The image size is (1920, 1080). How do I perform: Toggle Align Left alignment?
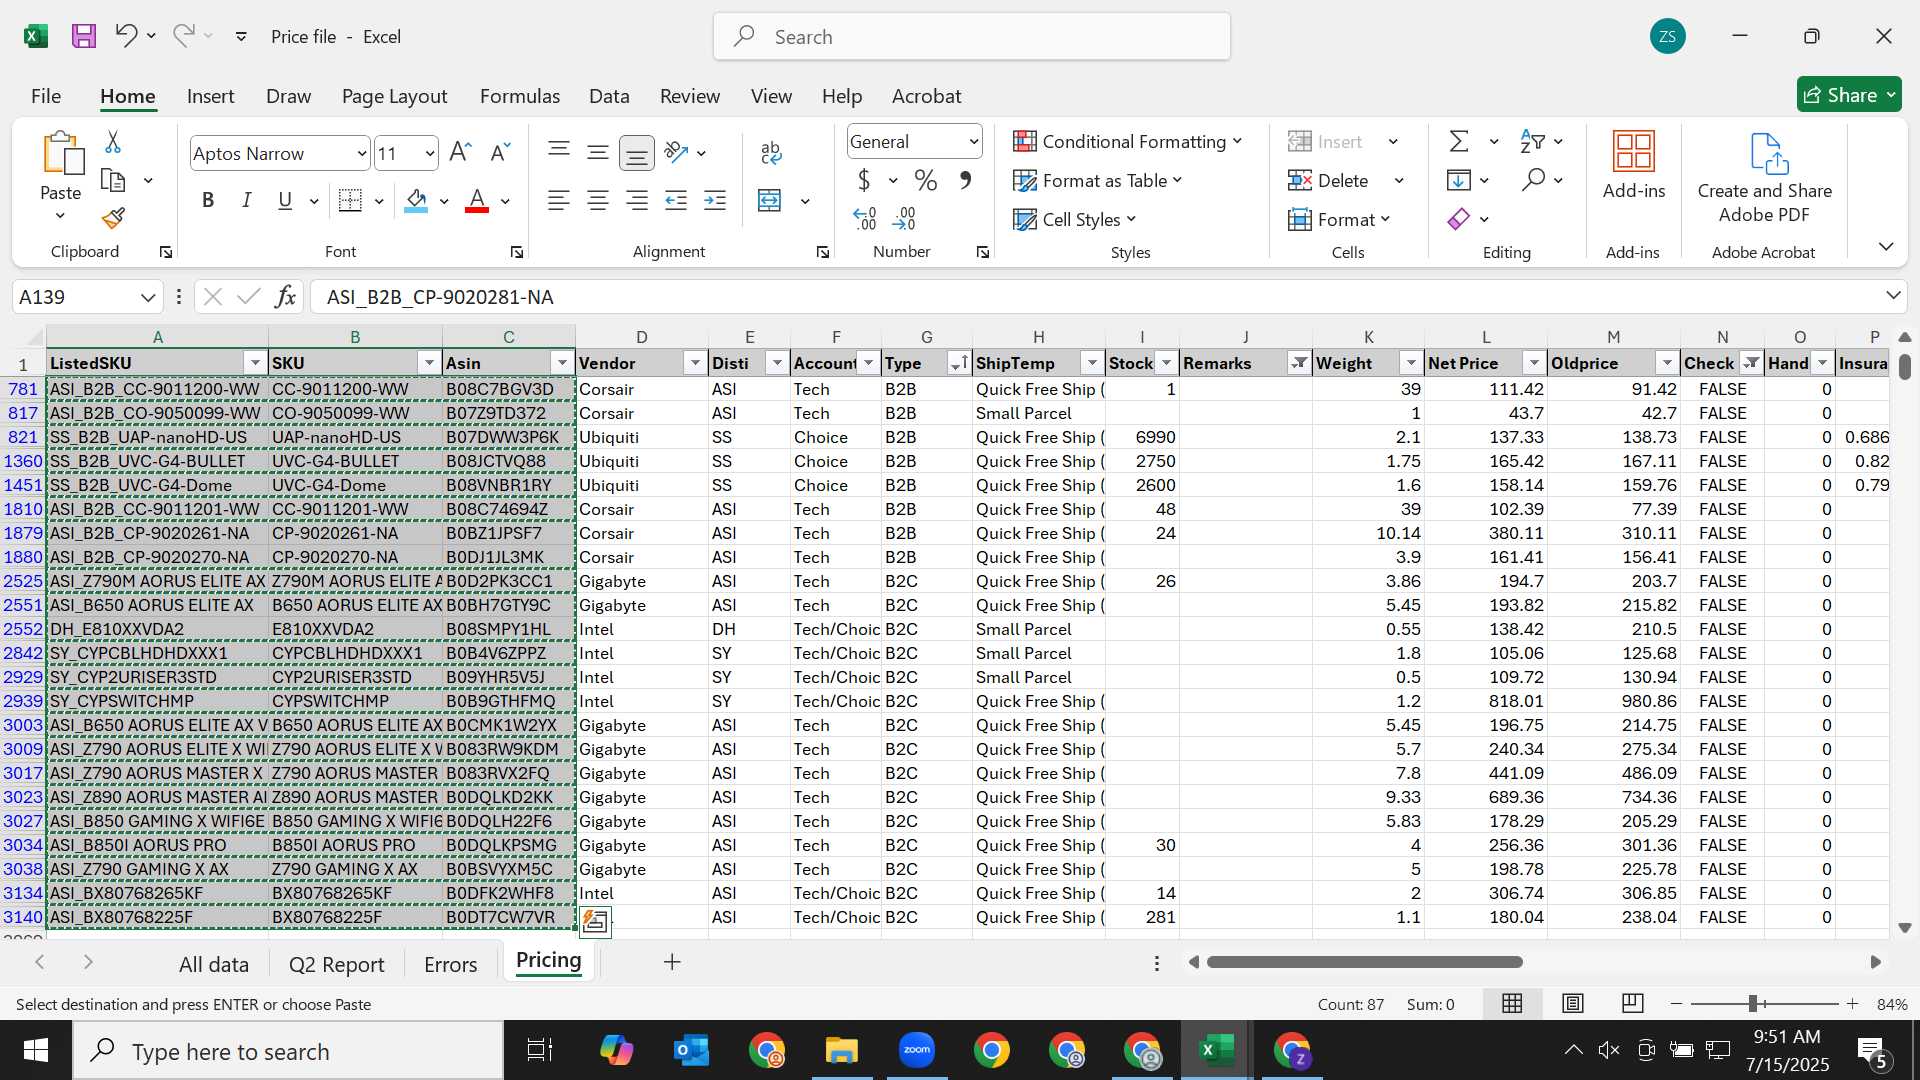[559, 200]
